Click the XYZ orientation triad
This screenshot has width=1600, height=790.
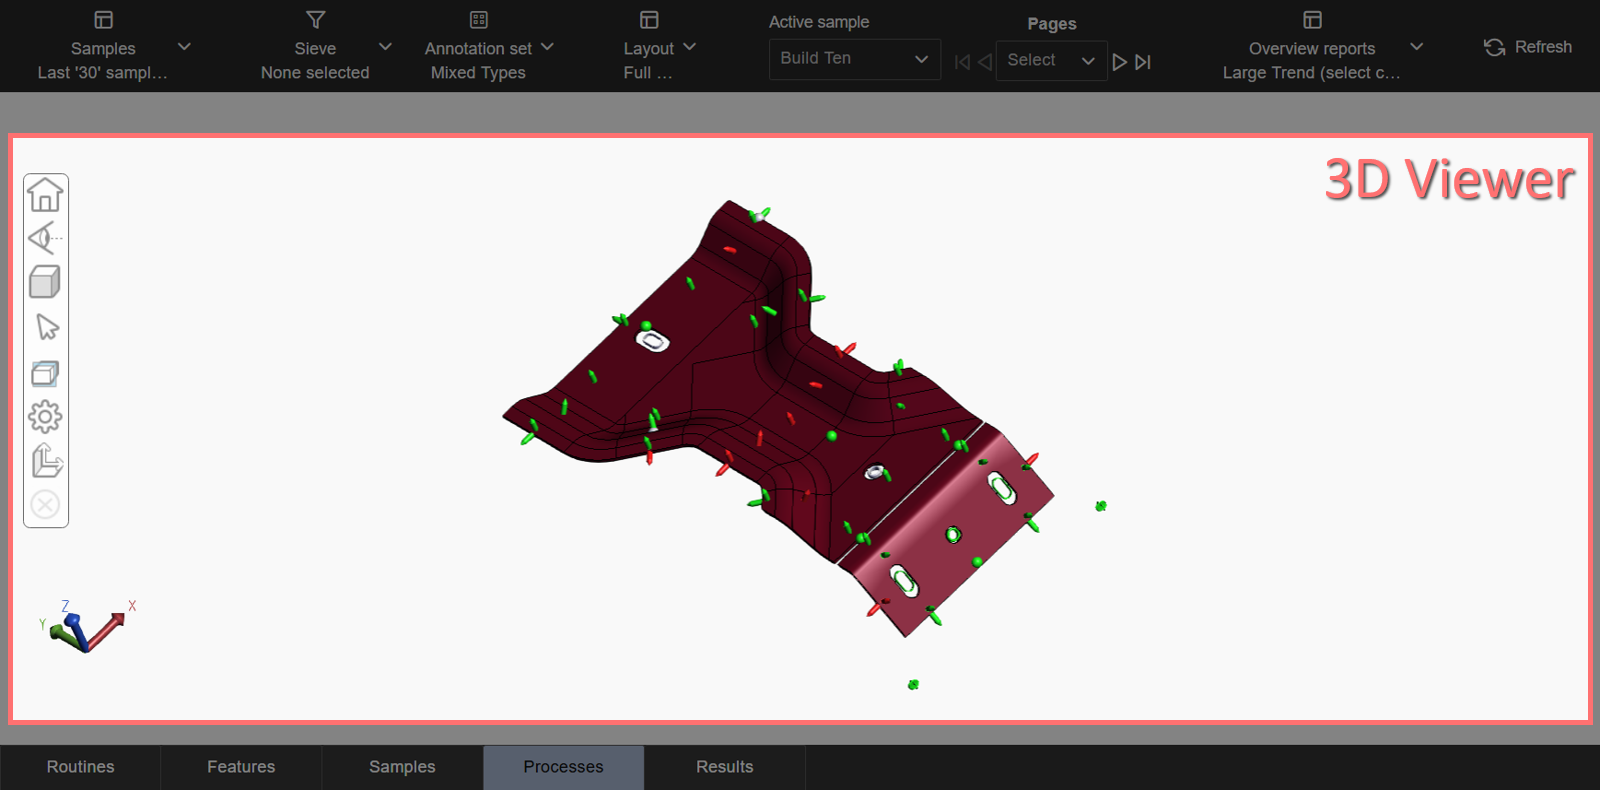88,628
